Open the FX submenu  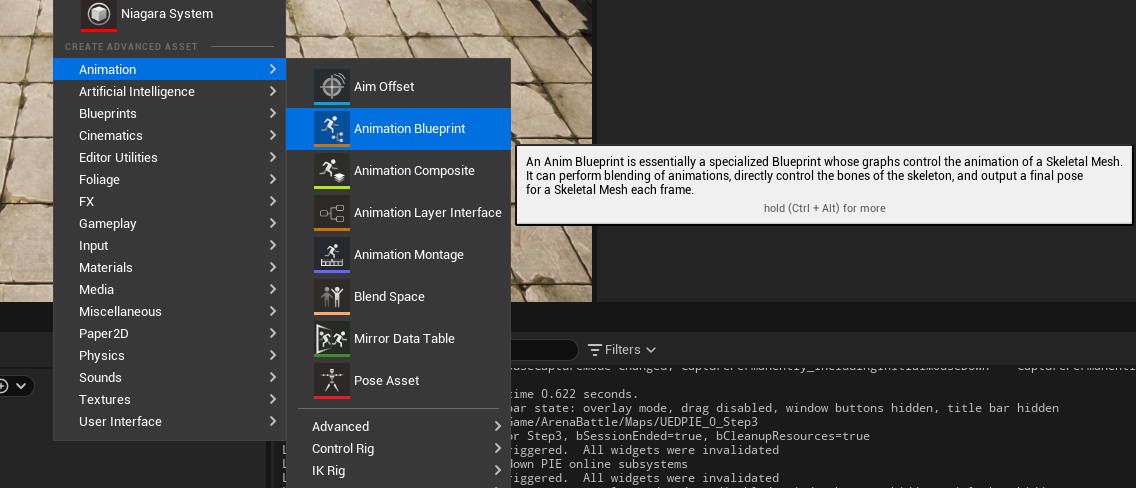tap(170, 201)
